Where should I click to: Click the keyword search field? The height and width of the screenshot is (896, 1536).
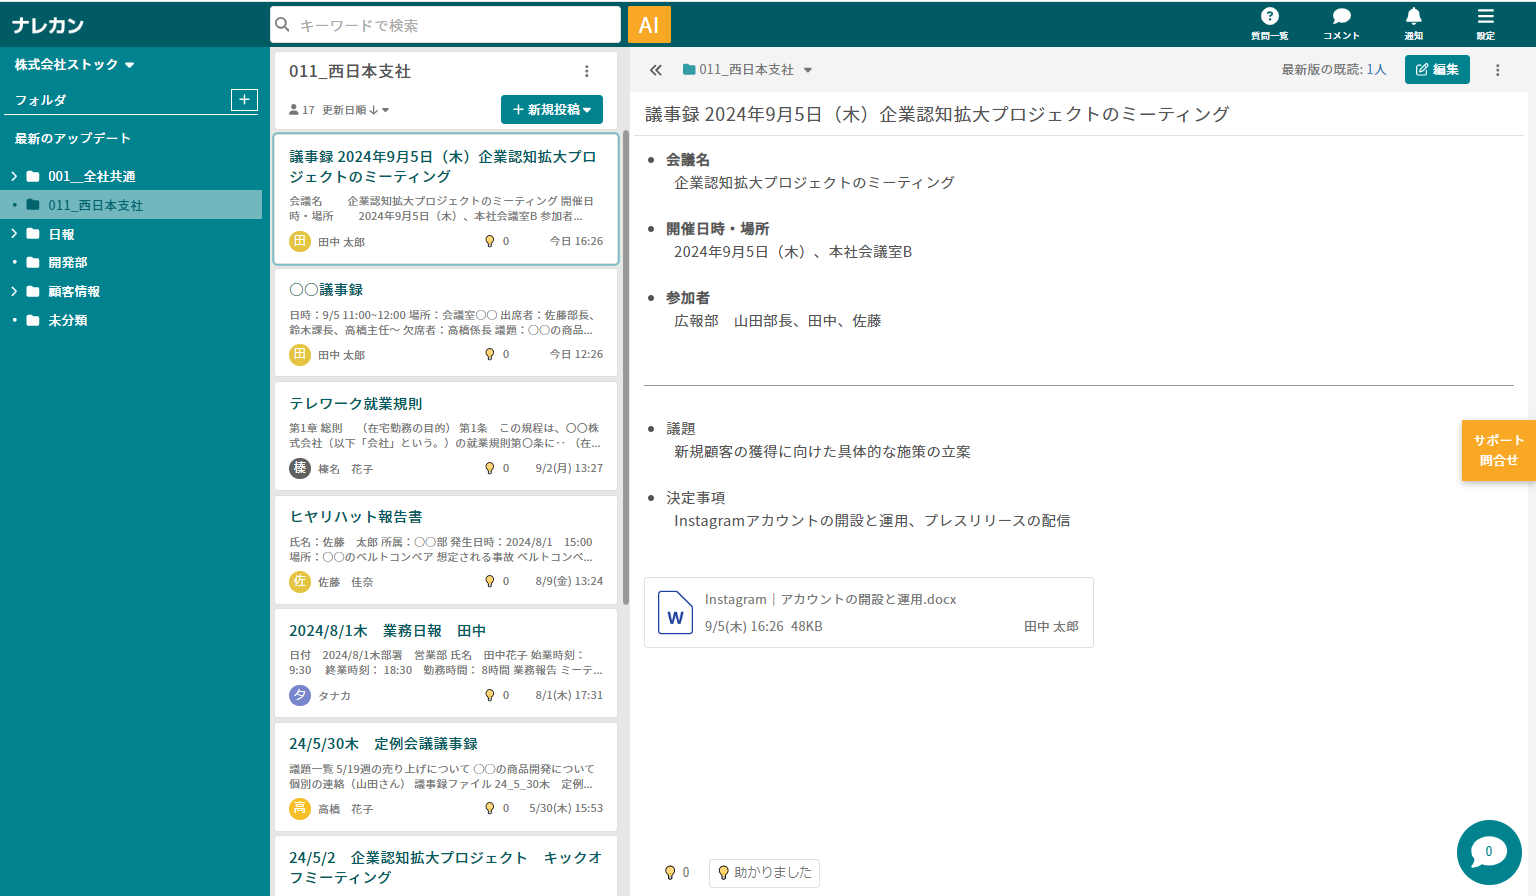click(445, 24)
